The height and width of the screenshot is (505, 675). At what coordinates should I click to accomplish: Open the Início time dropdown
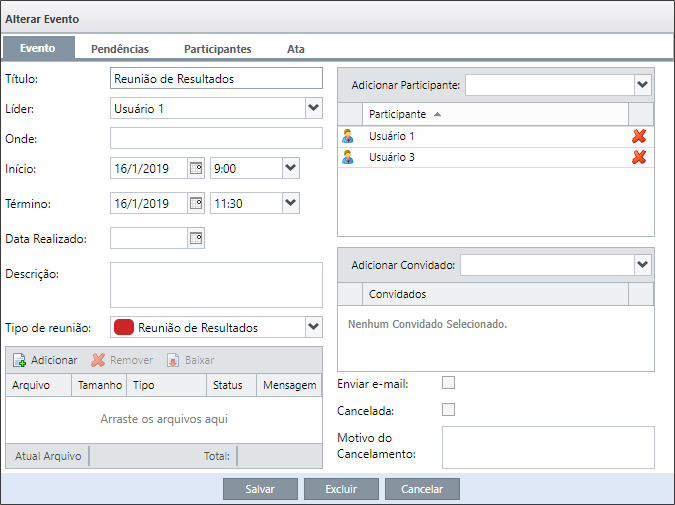291,168
